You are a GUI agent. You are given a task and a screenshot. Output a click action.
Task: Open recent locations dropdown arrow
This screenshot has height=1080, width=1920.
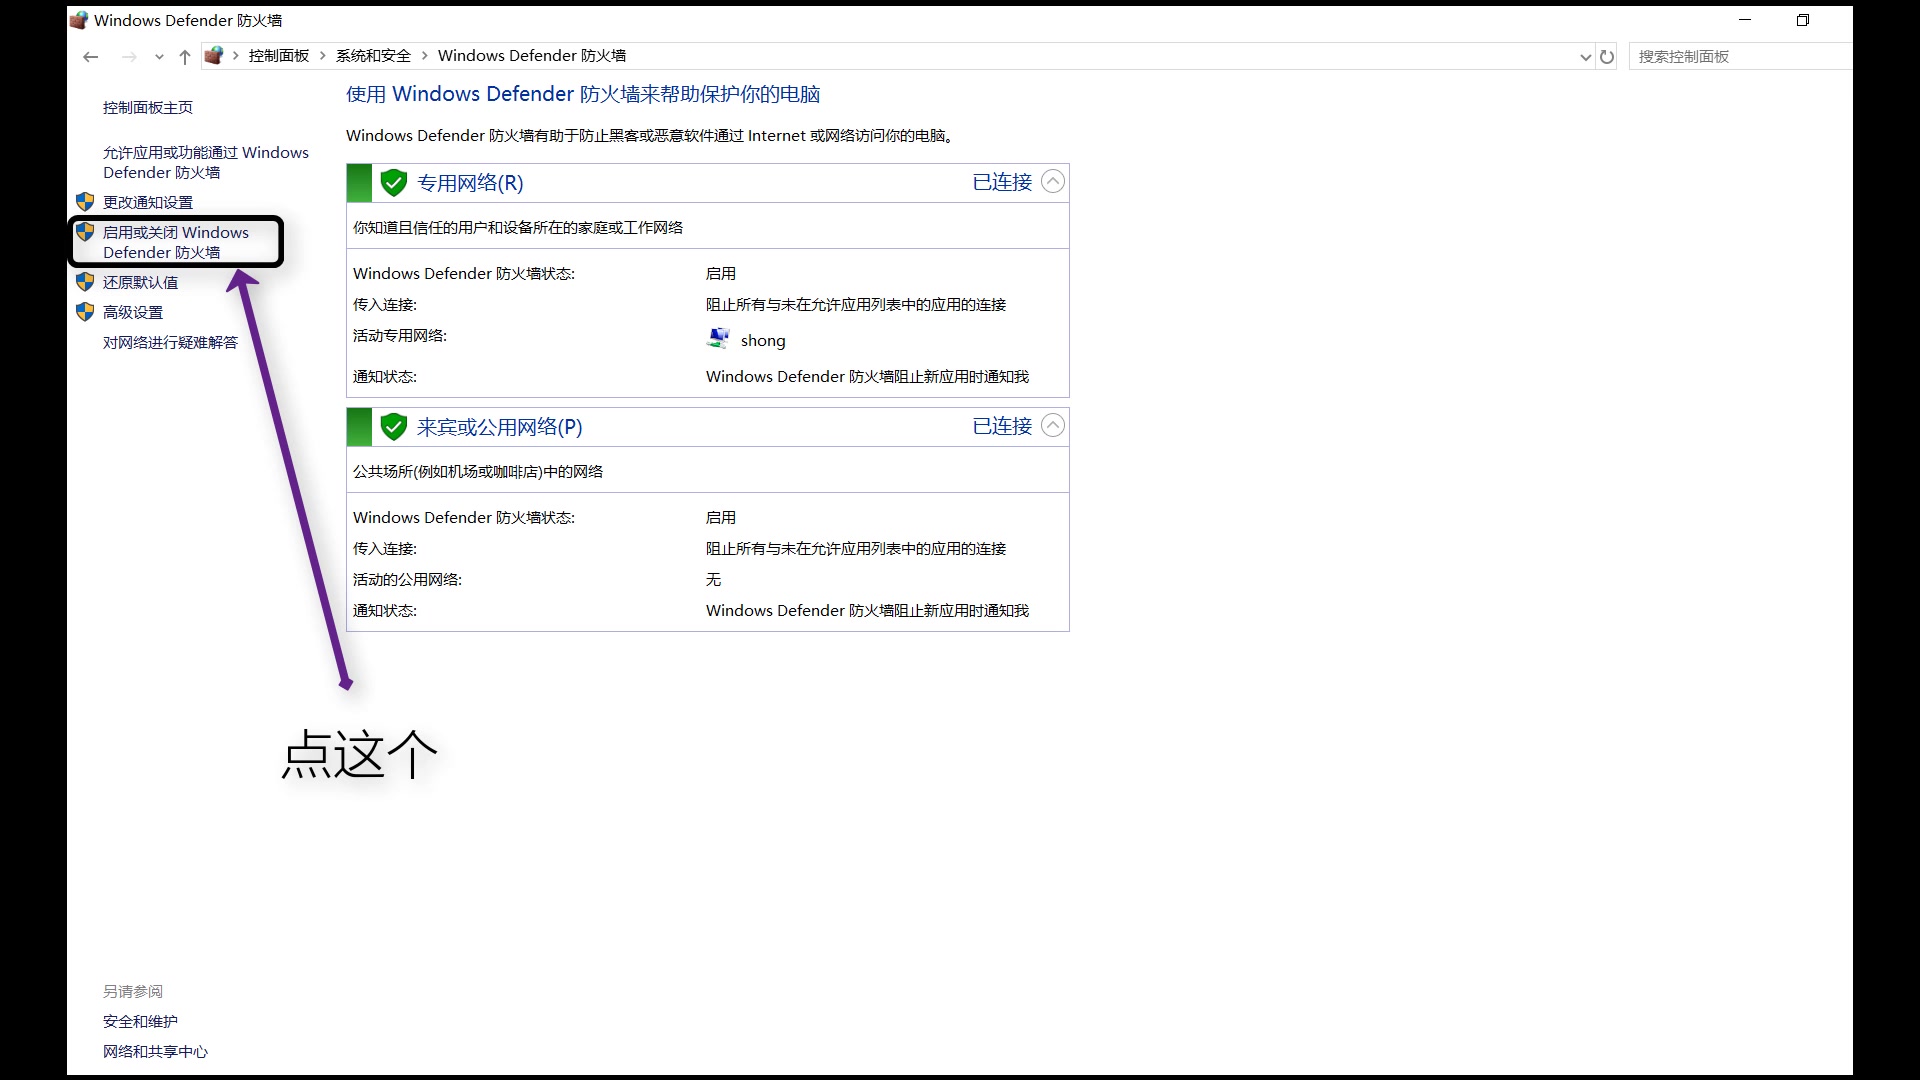[x=159, y=57]
